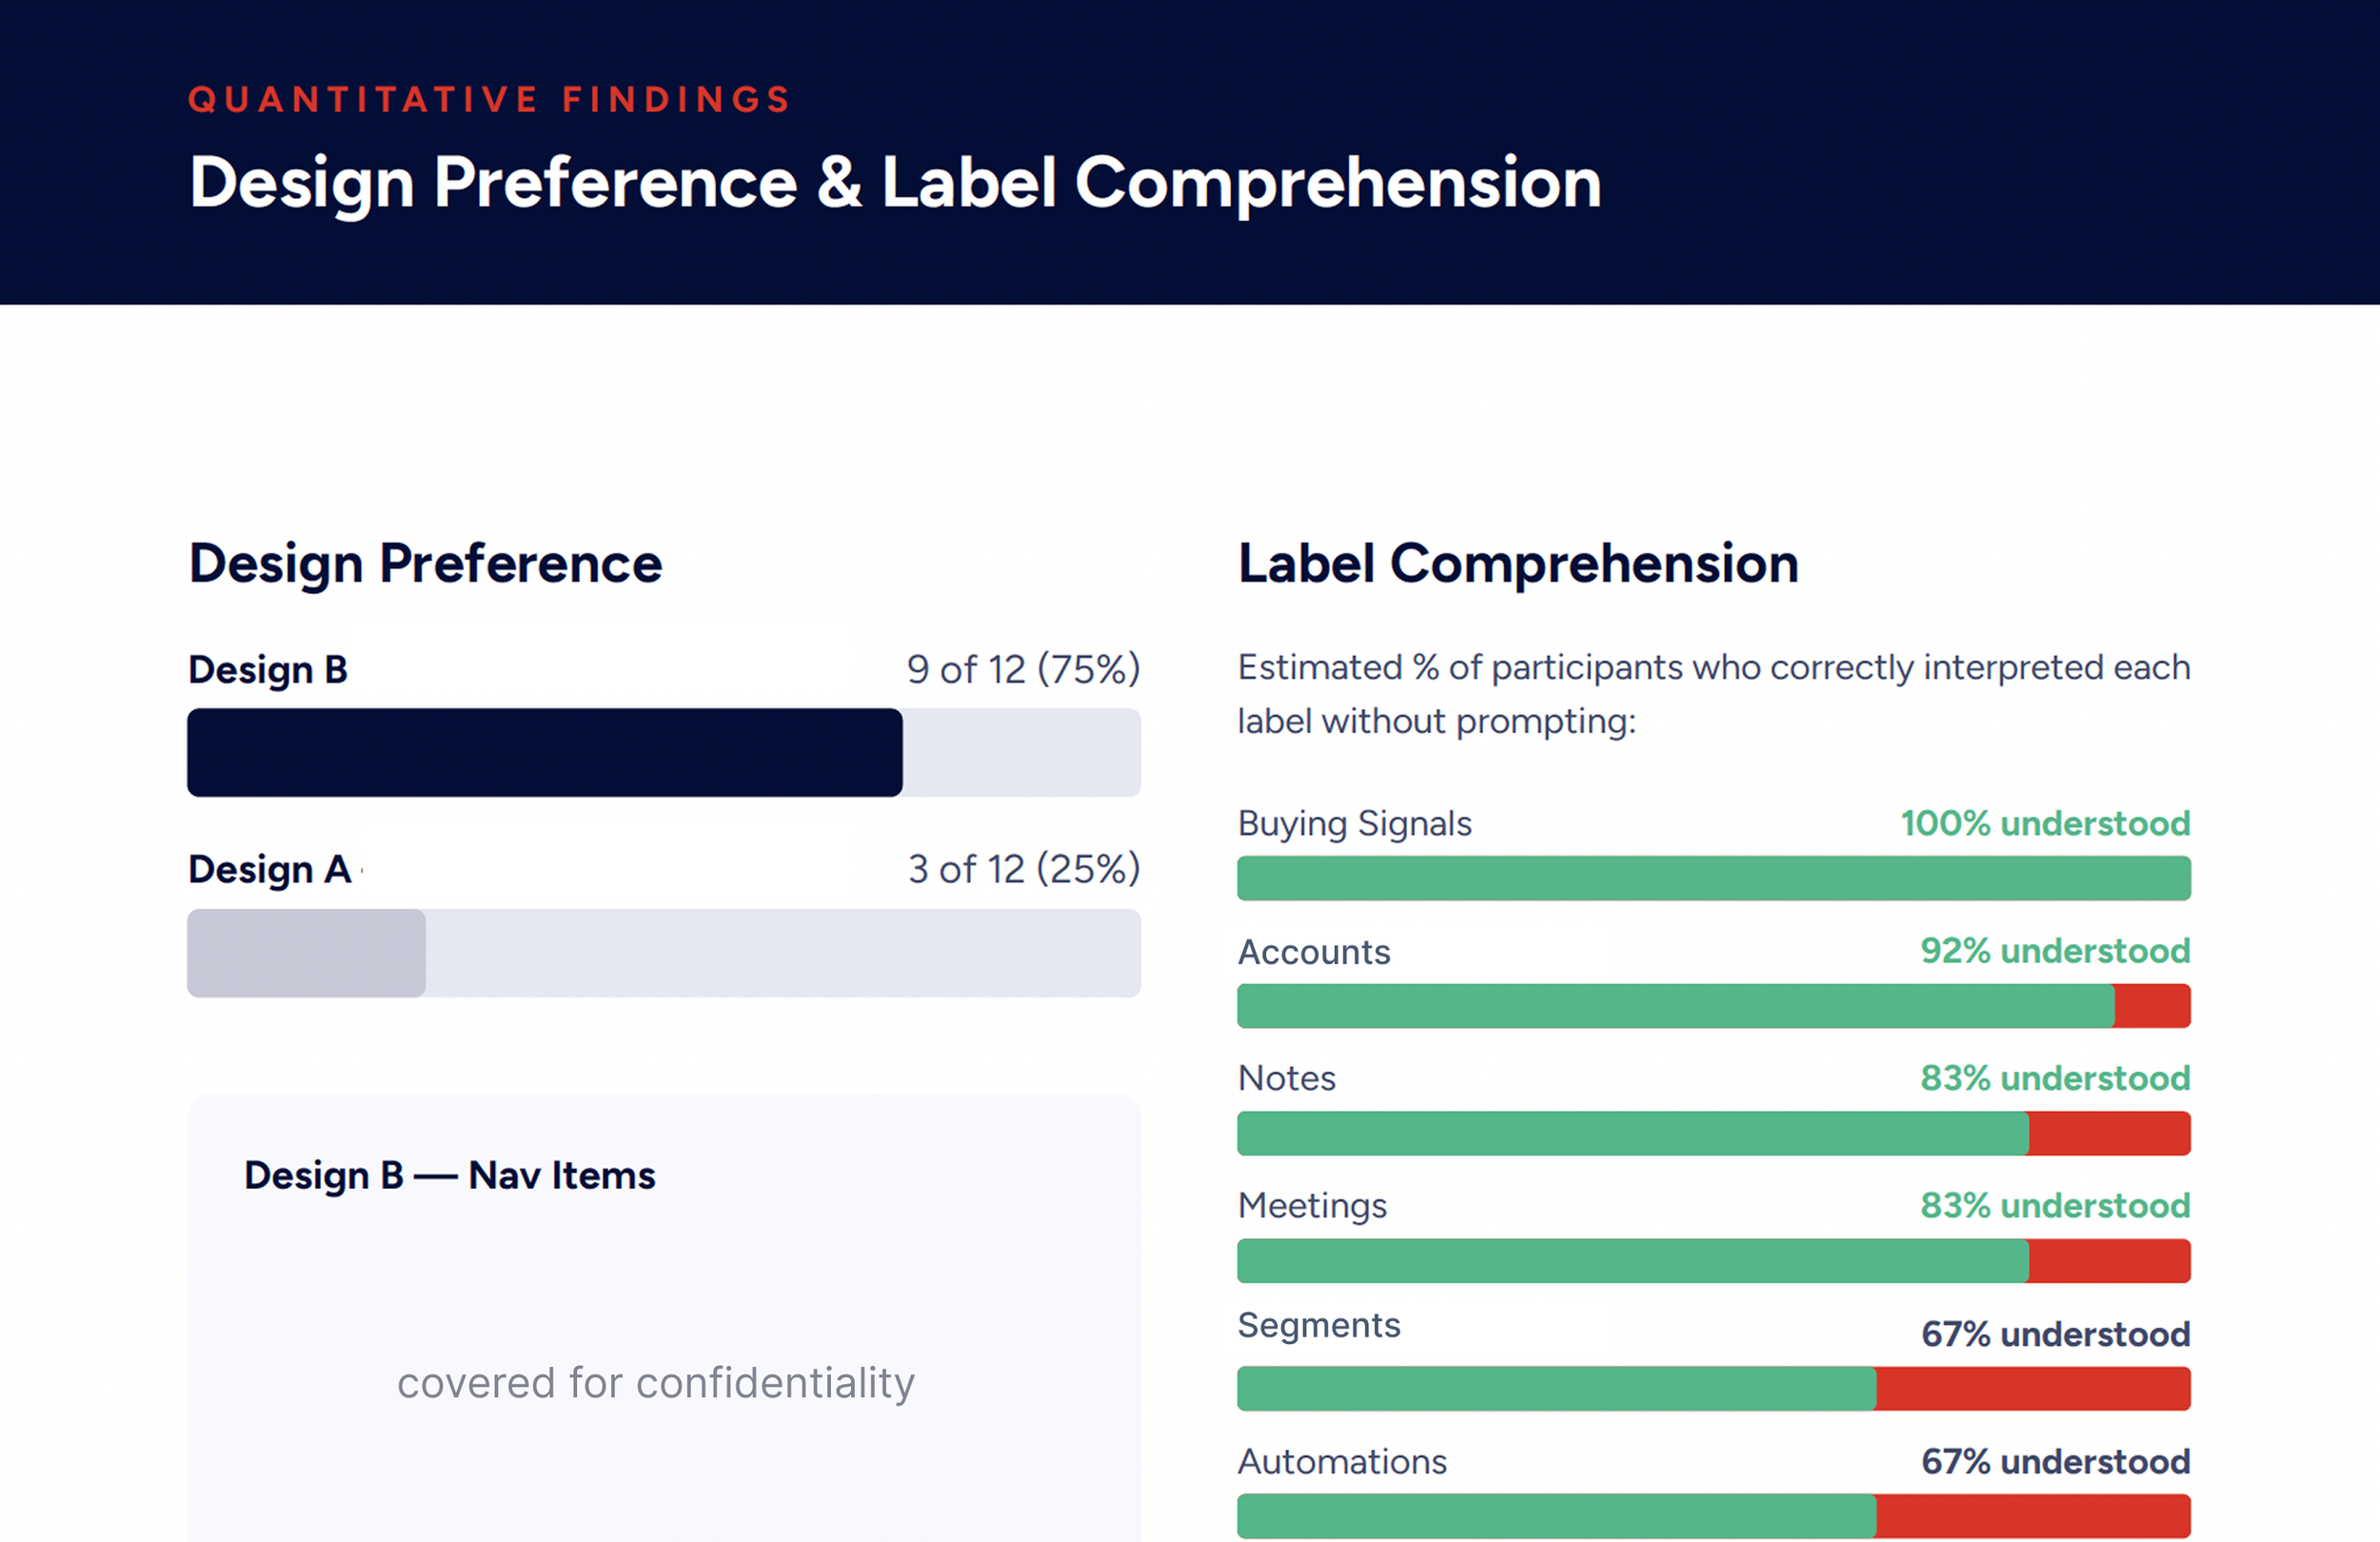Click the Design A preference bar
2380x1542 pixels.
[x=664, y=953]
